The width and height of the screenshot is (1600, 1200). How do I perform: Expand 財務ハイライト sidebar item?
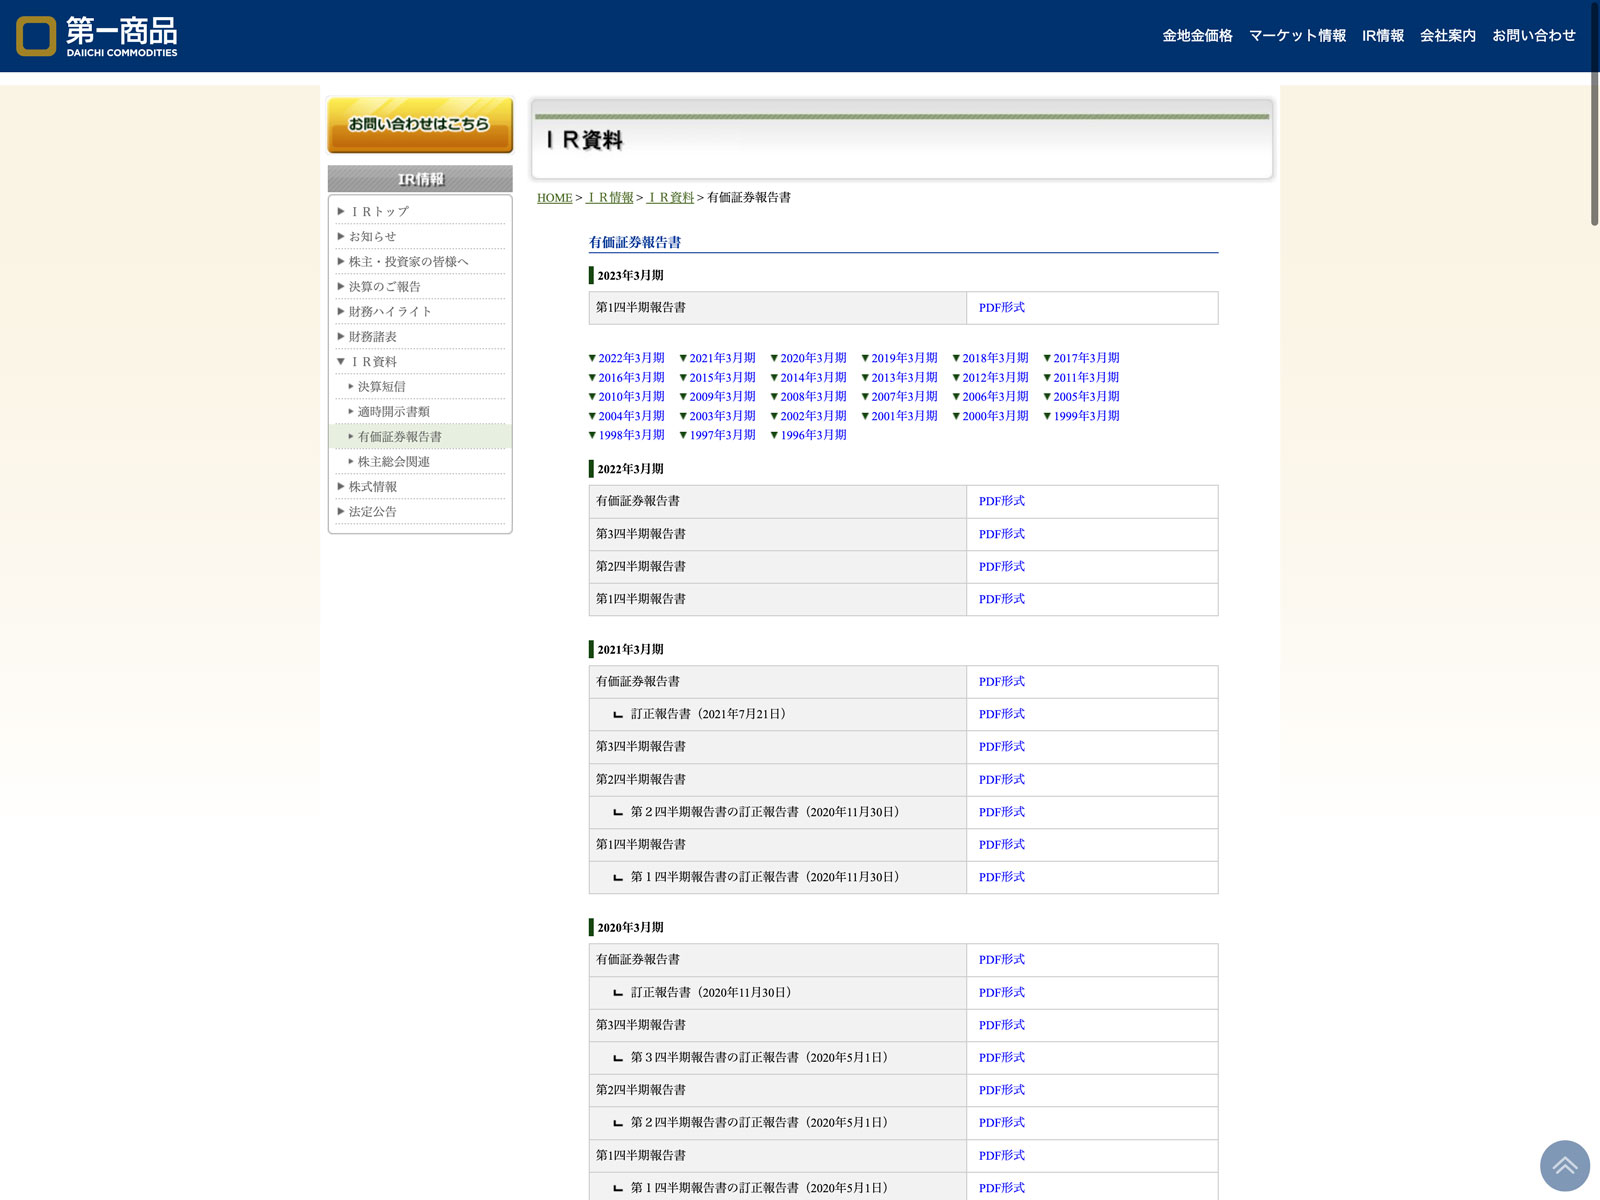click(390, 312)
